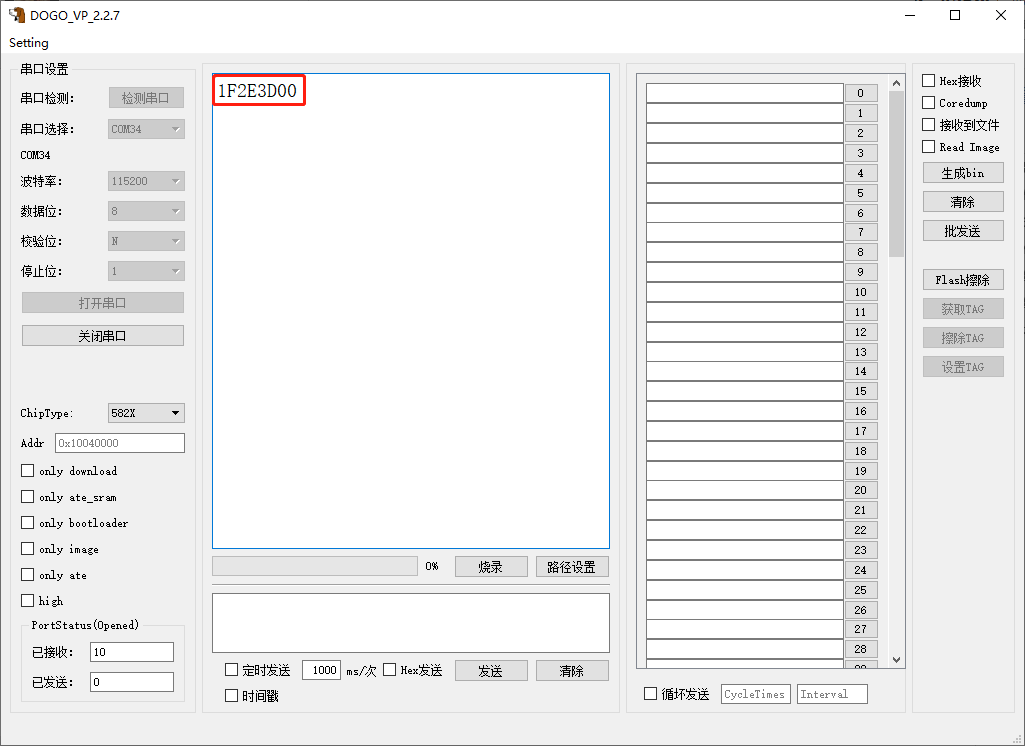Image resolution: width=1025 pixels, height=746 pixels.
Task: Click the 擦除TAG button
Action: [963, 338]
